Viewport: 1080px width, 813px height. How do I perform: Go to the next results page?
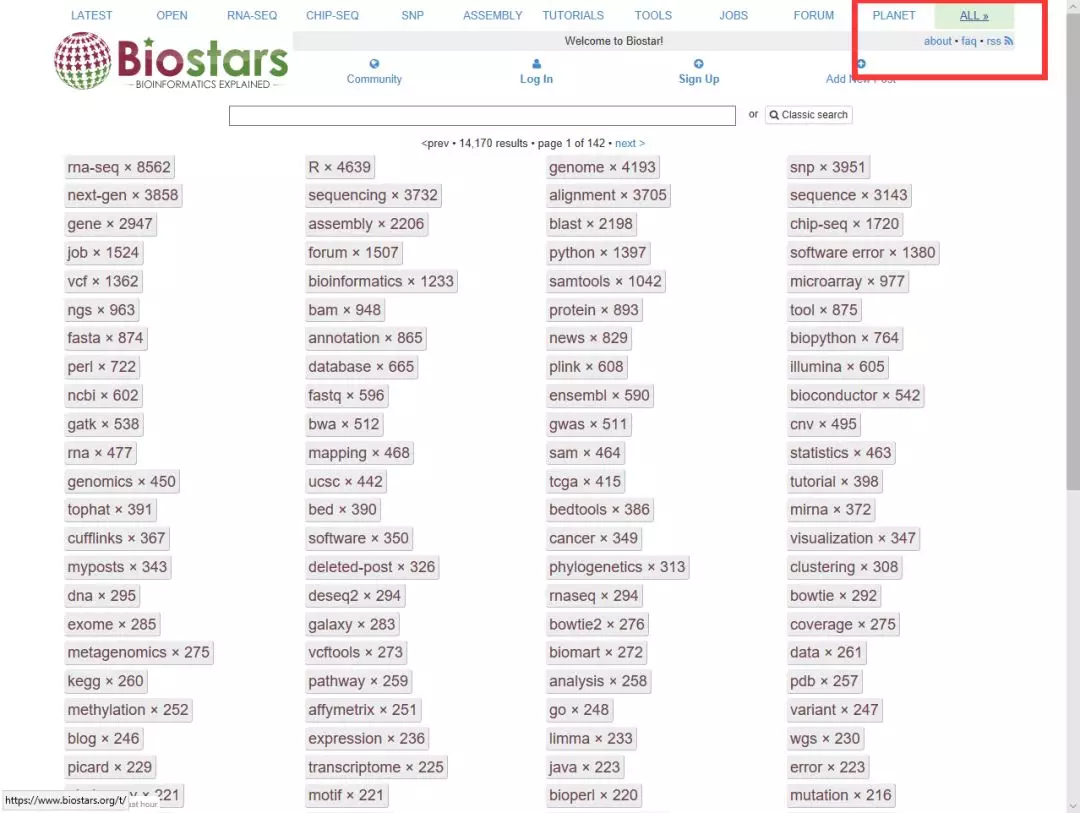[x=626, y=143]
